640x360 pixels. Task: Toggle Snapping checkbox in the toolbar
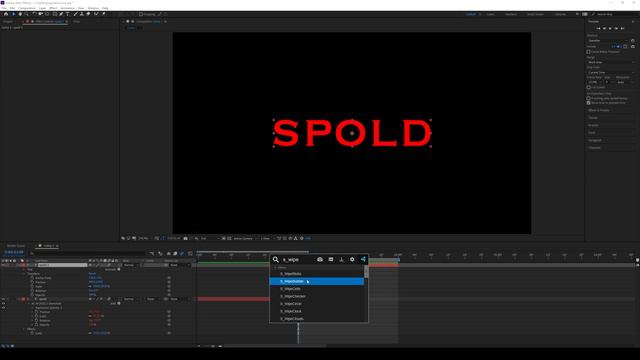tap(141, 14)
